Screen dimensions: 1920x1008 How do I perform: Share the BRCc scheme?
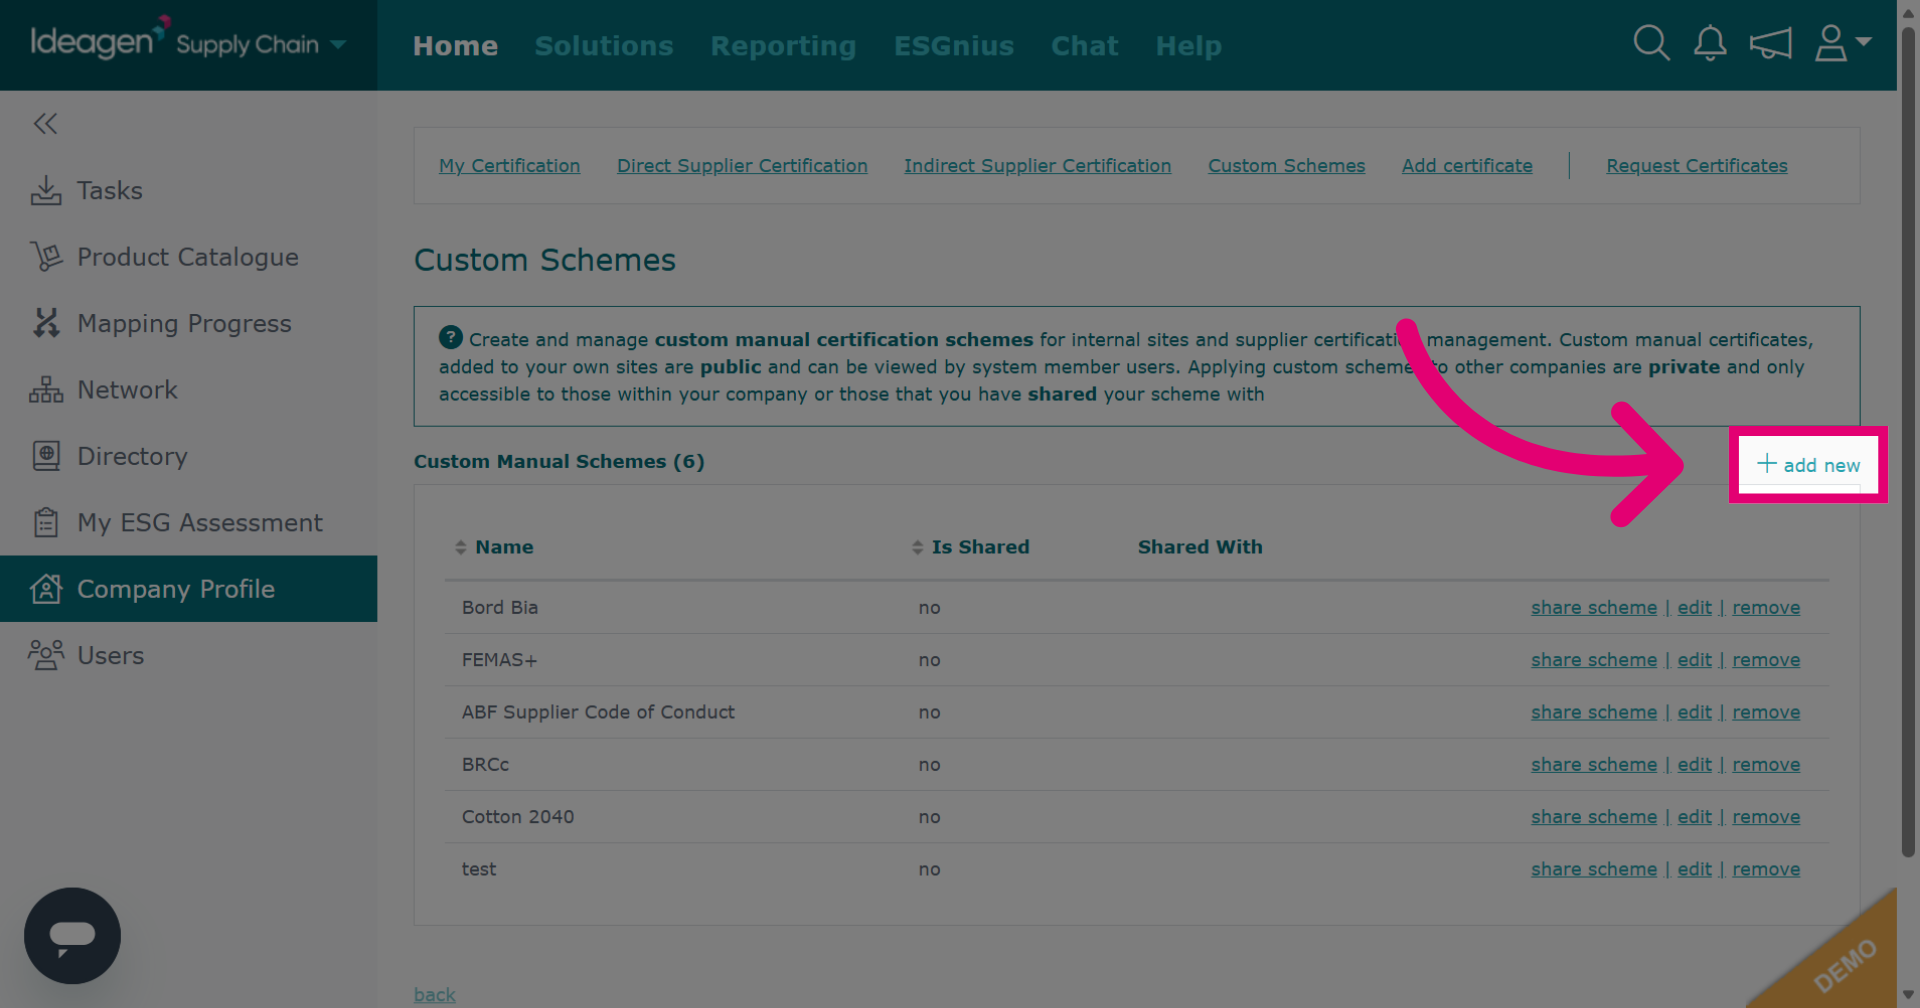(1594, 764)
